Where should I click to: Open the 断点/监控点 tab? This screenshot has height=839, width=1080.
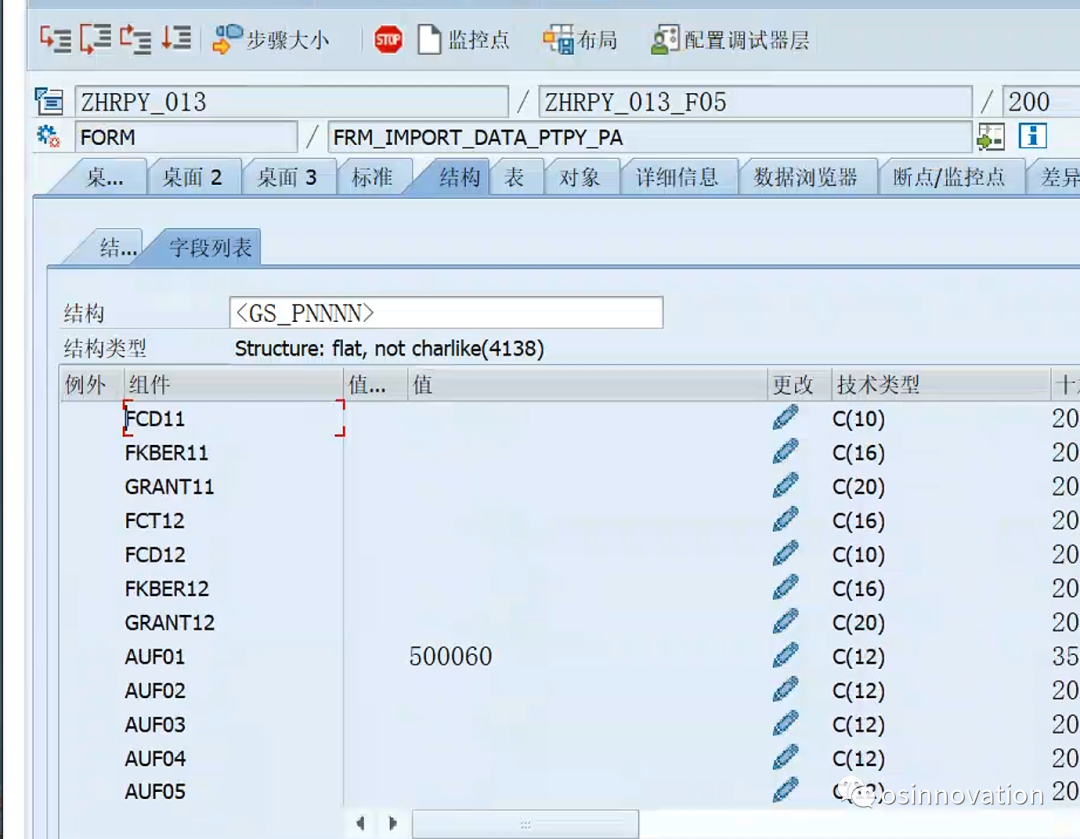click(949, 178)
